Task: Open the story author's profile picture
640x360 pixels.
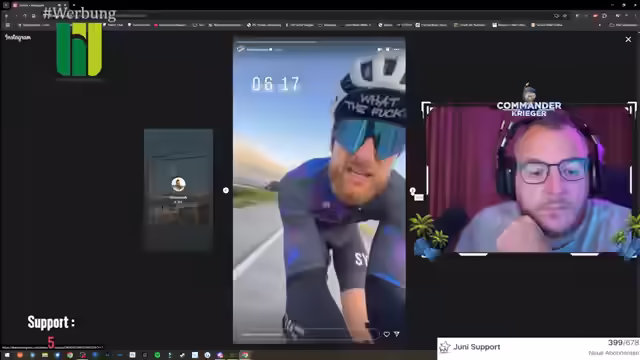Action: pos(240,49)
